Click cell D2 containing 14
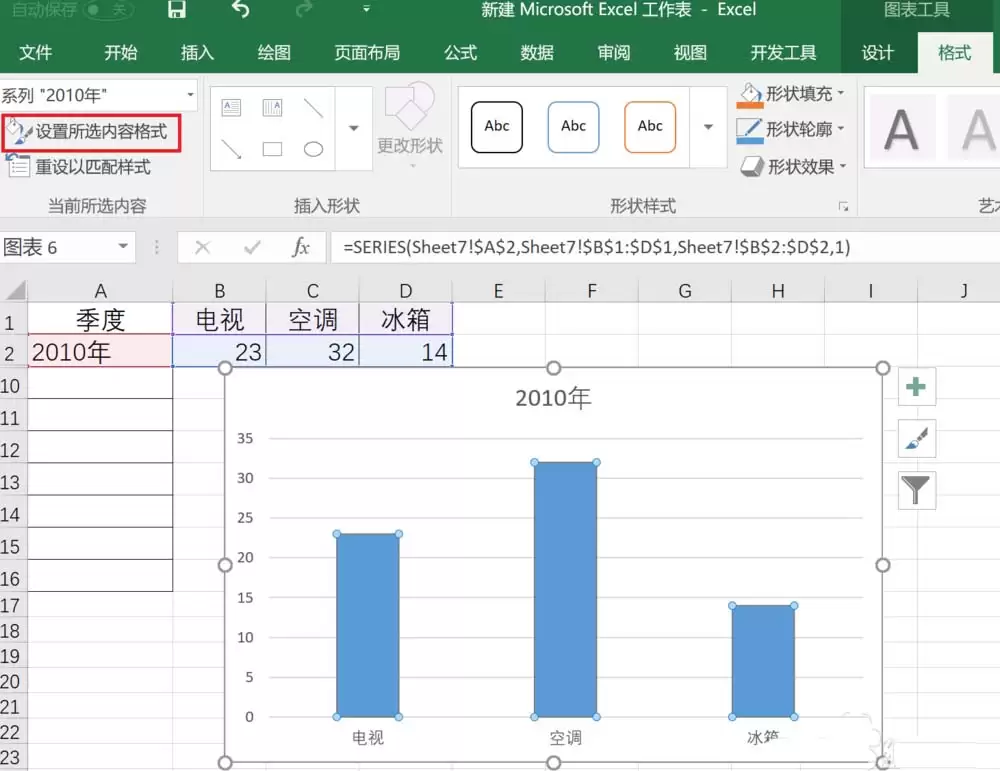 tap(406, 351)
